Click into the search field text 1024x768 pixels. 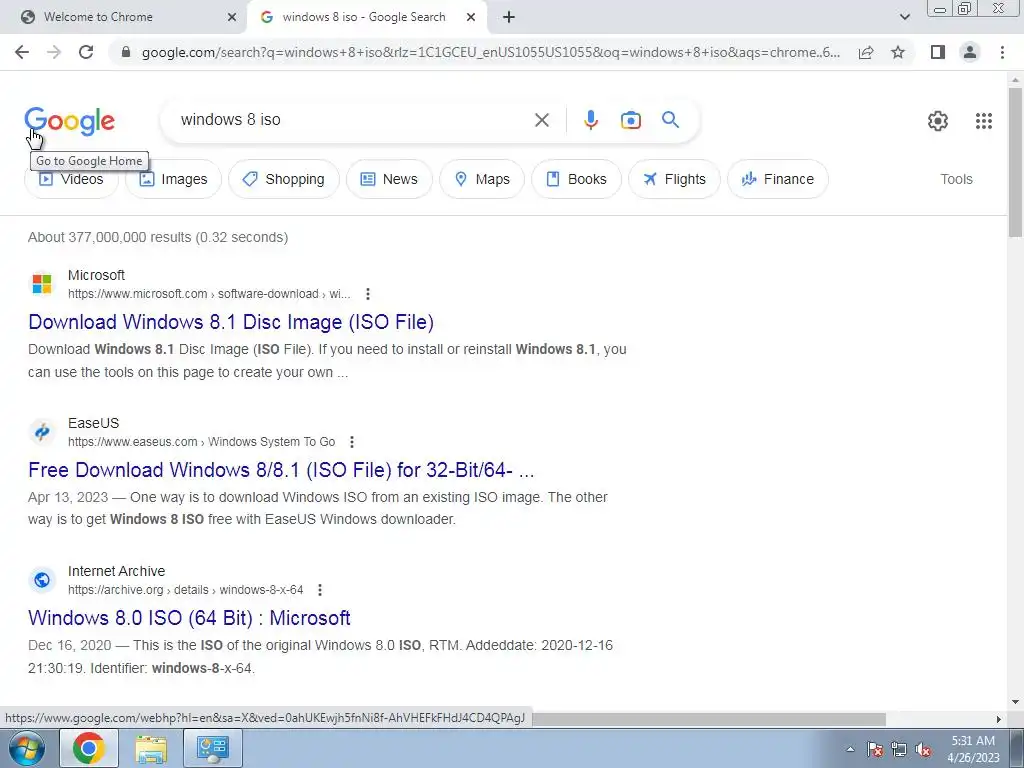(x=231, y=120)
